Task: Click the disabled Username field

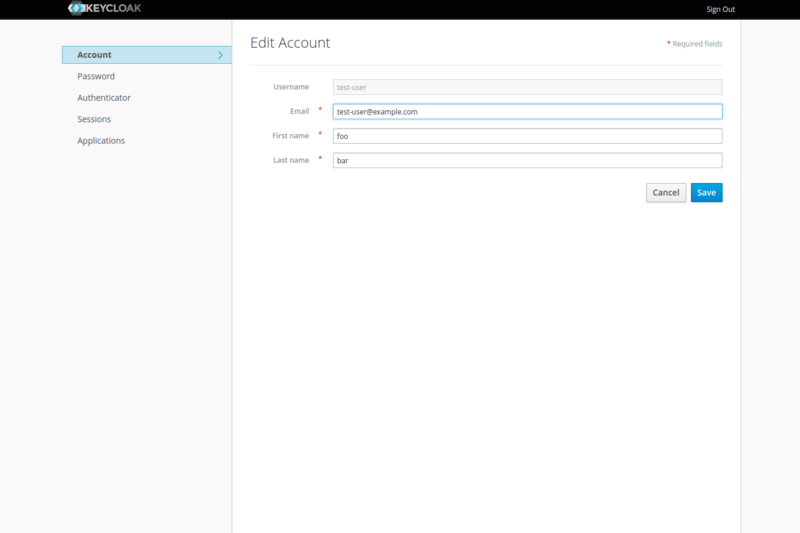Action: 528,87
